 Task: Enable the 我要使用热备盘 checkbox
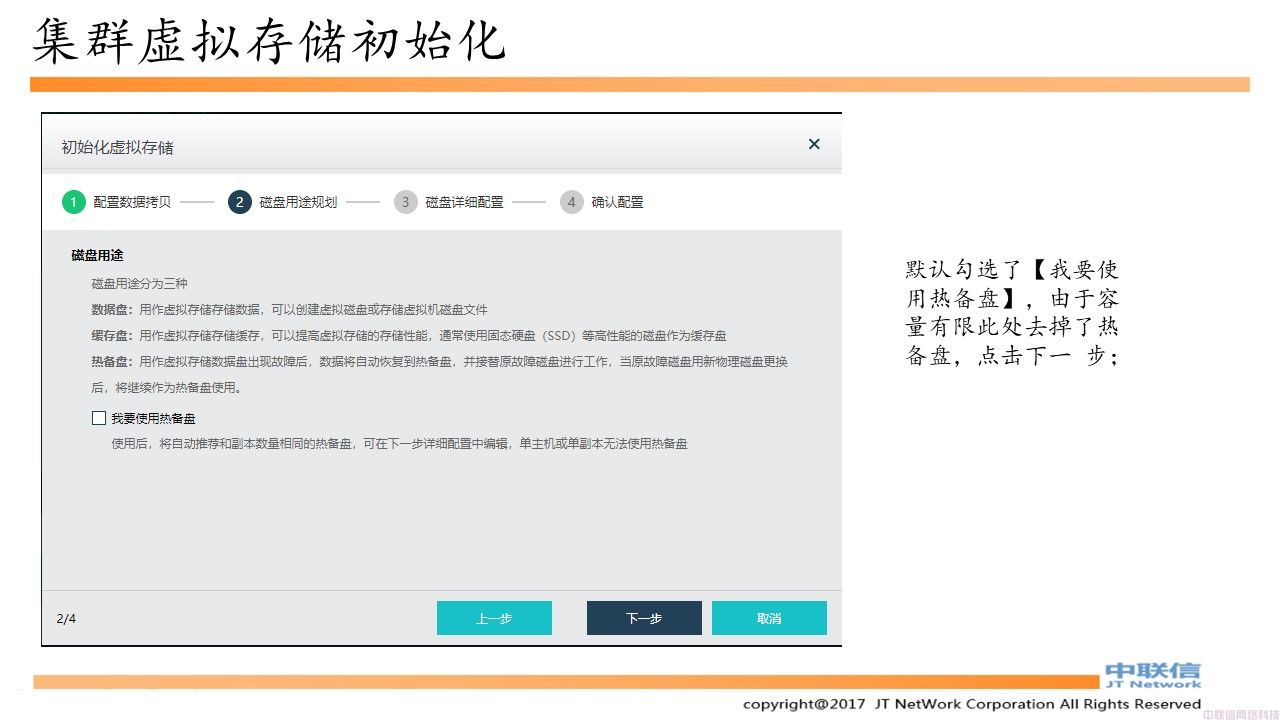pyautogui.click(x=98, y=418)
